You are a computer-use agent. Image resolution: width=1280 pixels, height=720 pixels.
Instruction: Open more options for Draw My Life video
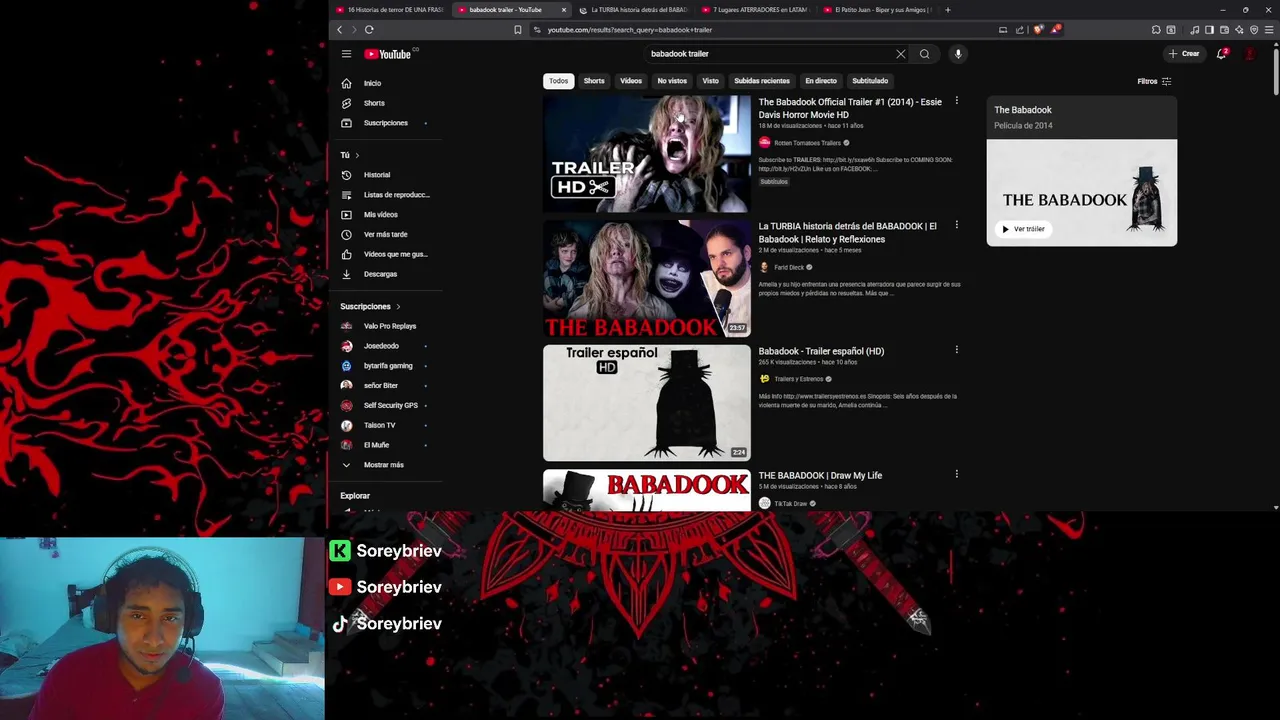coord(956,474)
